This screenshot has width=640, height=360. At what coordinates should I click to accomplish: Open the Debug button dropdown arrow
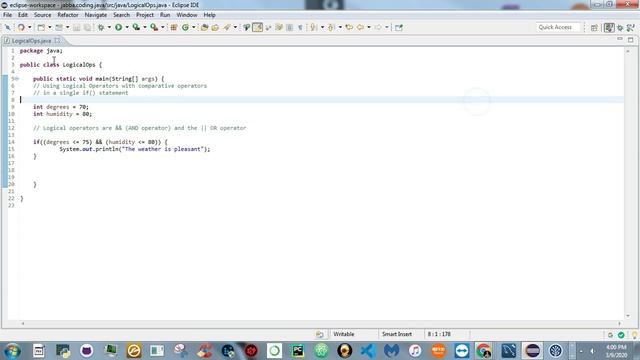(x=109, y=27)
